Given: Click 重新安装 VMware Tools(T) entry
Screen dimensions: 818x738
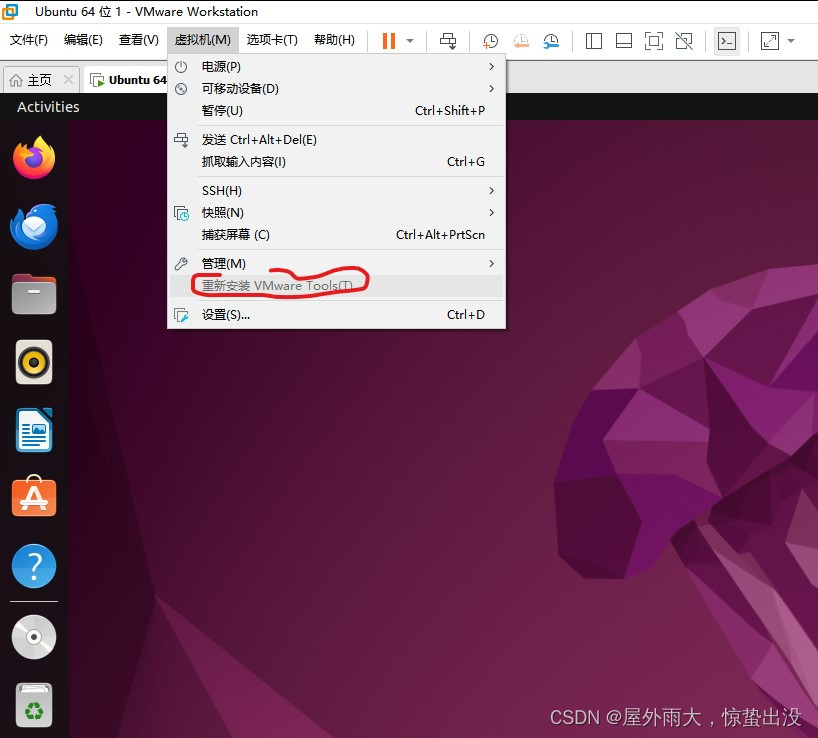Looking at the screenshot, I should click(x=336, y=286).
